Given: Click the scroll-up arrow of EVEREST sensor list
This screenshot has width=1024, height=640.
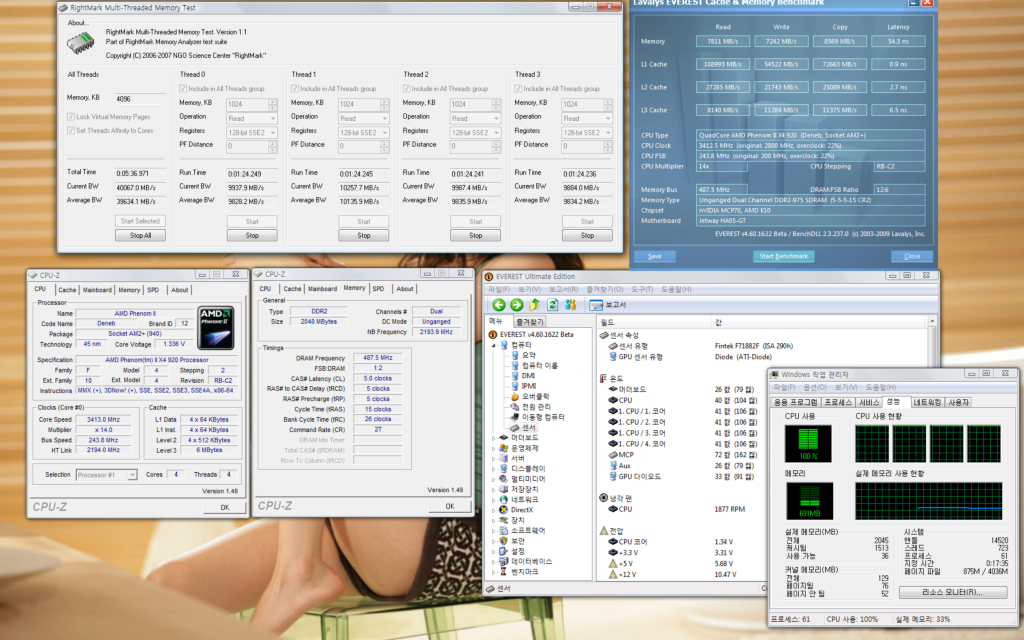Looking at the screenshot, I should [932, 321].
